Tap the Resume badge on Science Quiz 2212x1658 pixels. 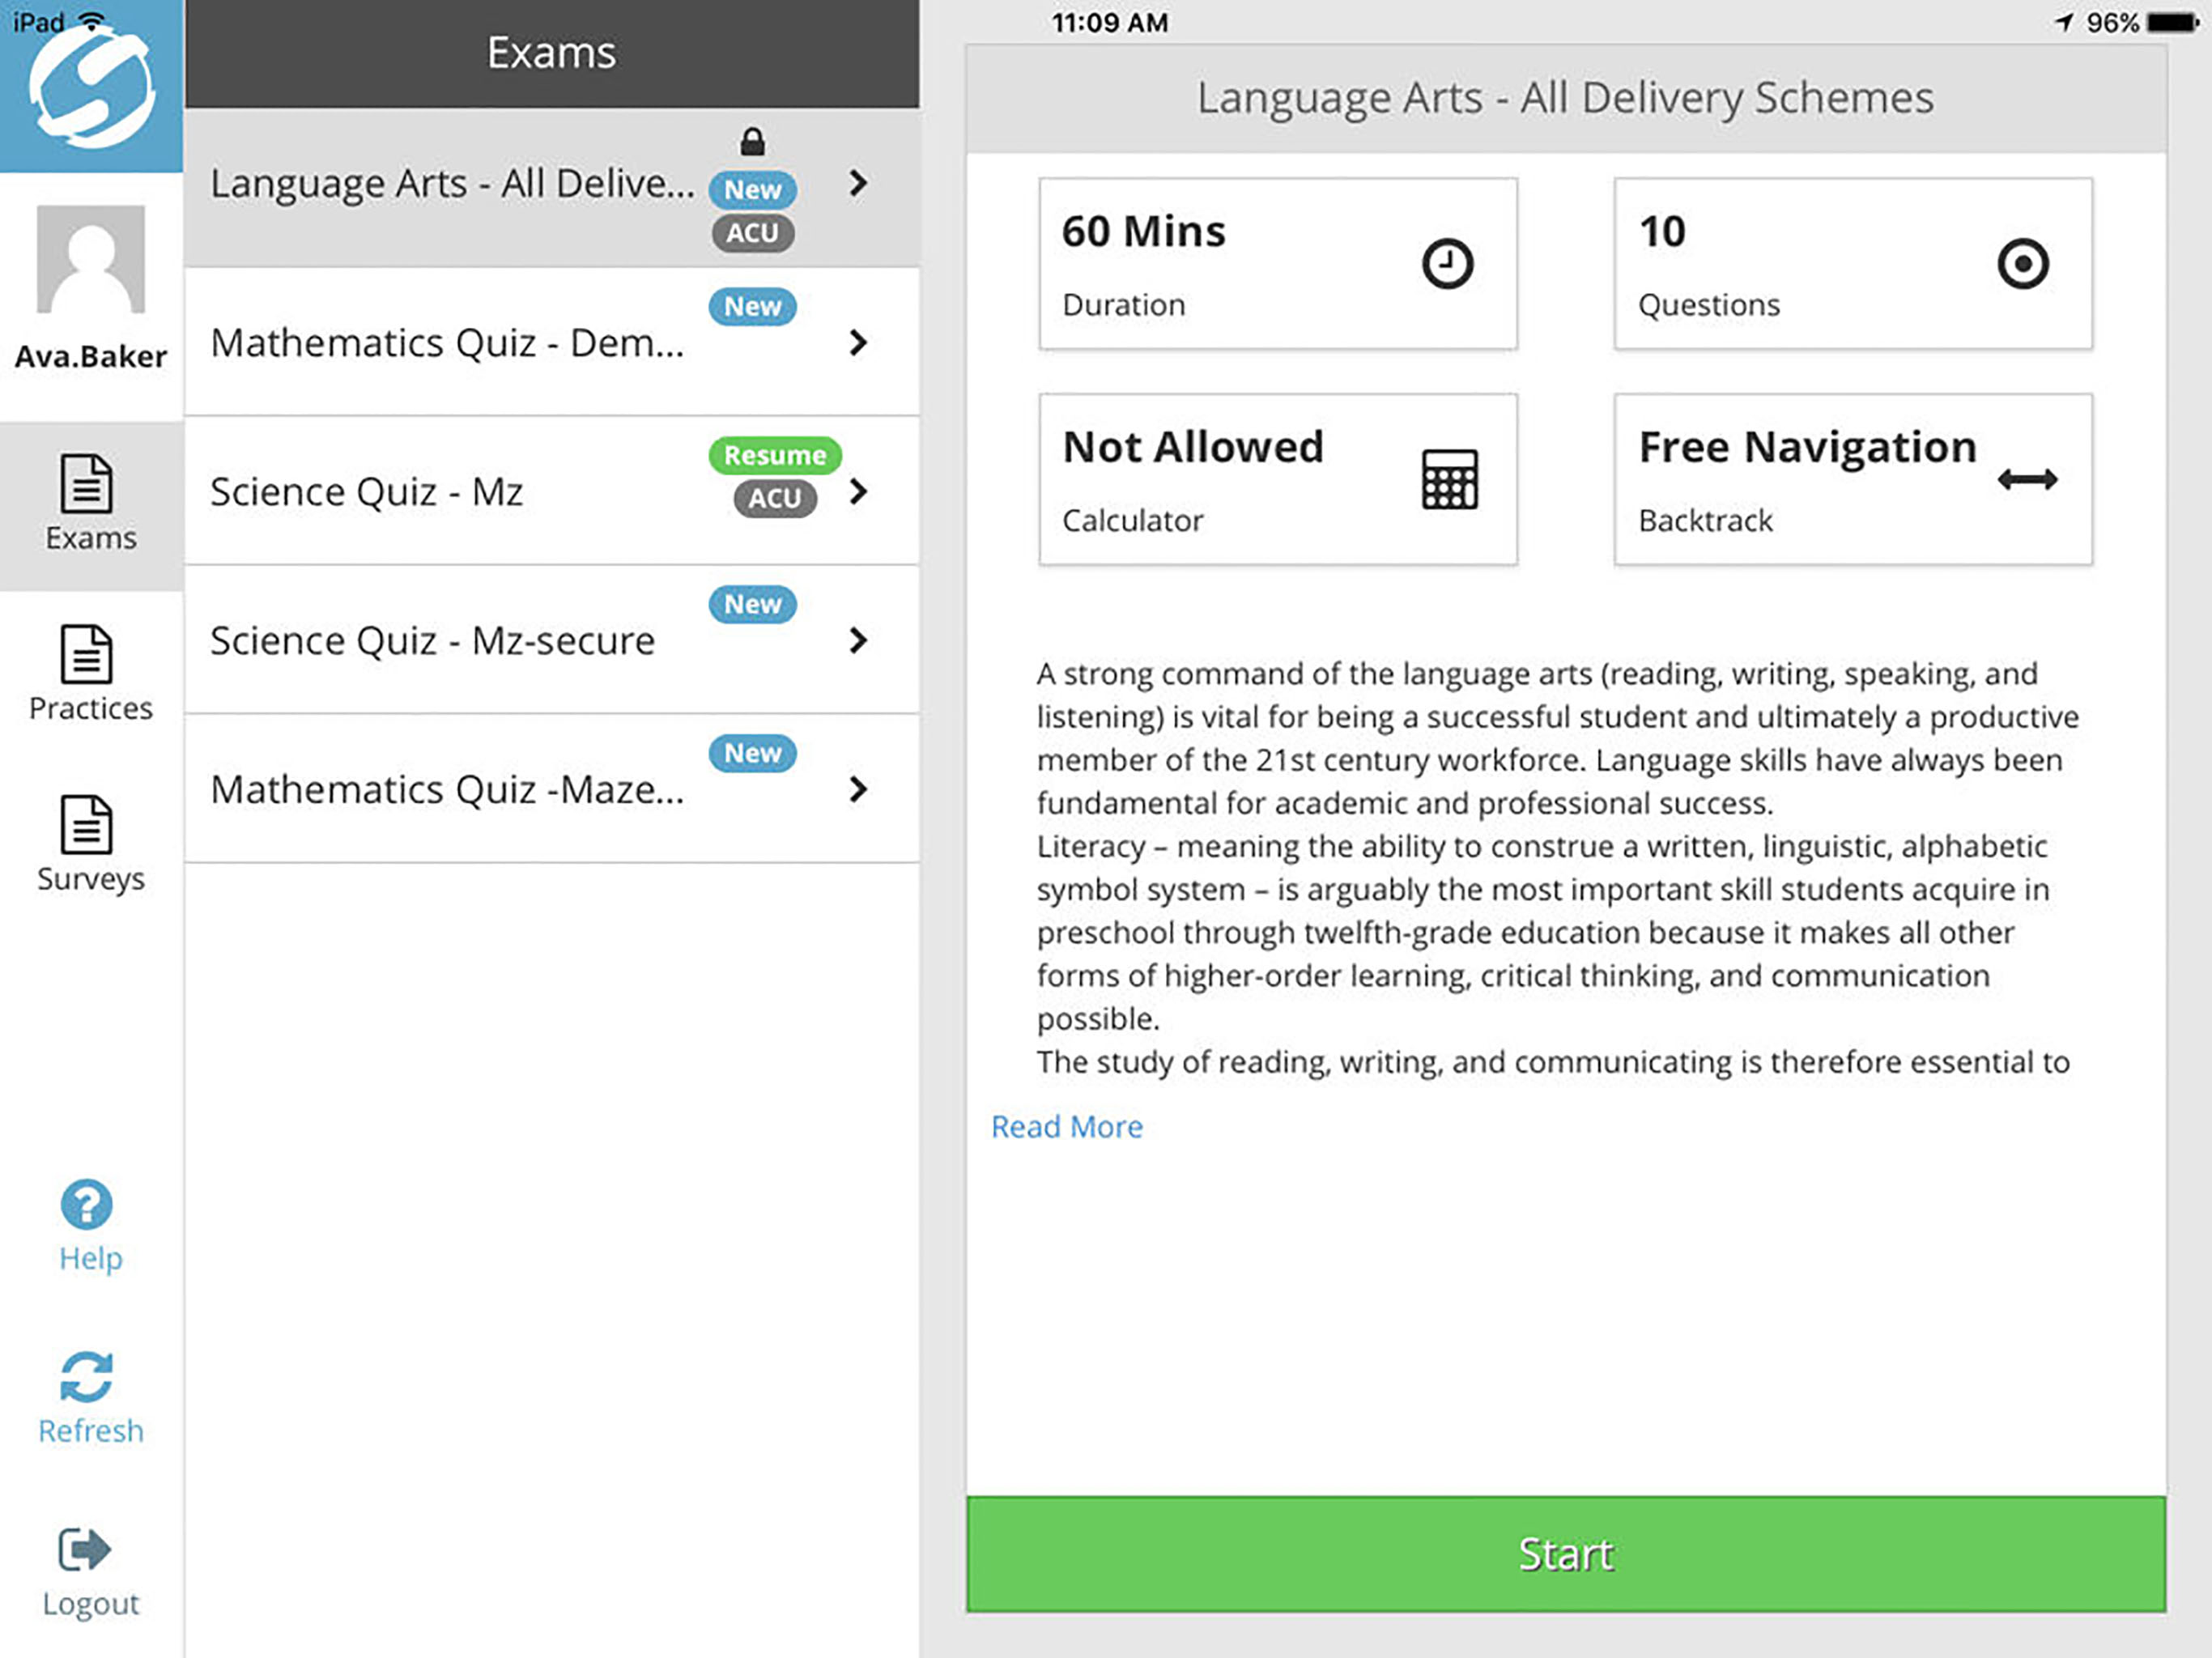[775, 455]
